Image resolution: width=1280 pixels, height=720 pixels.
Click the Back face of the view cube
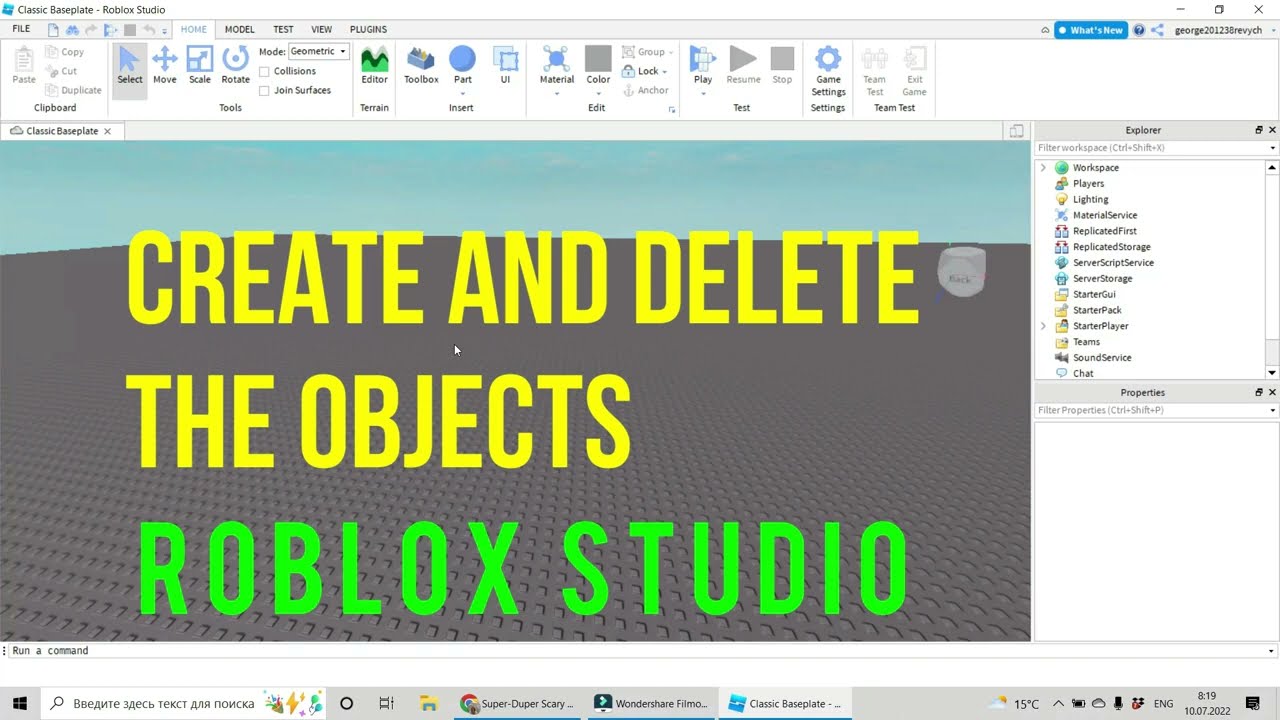tap(960, 279)
